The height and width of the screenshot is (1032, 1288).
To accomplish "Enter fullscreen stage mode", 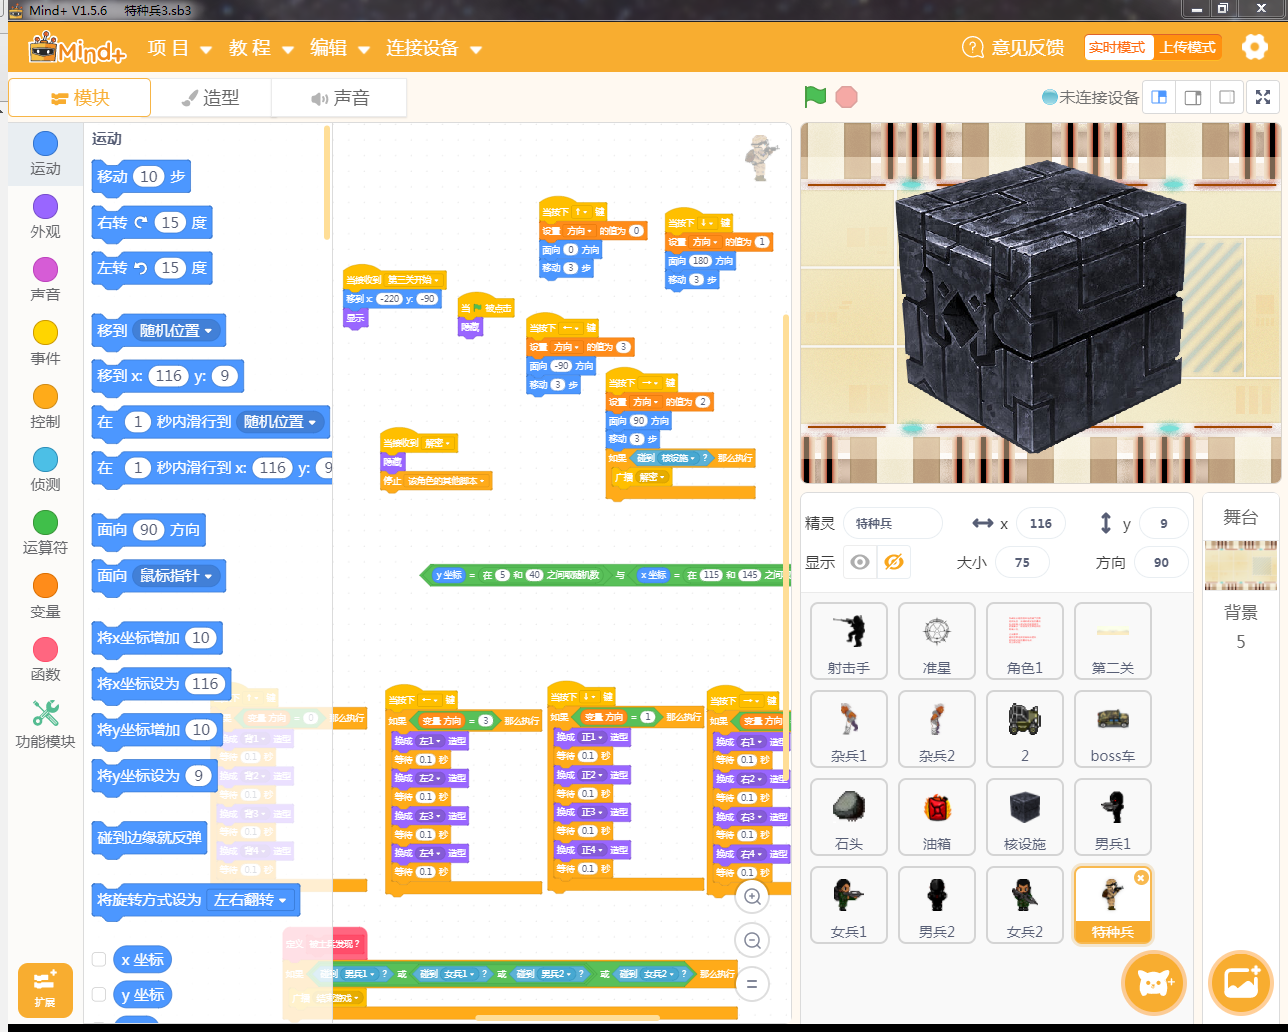I will pos(1264,97).
